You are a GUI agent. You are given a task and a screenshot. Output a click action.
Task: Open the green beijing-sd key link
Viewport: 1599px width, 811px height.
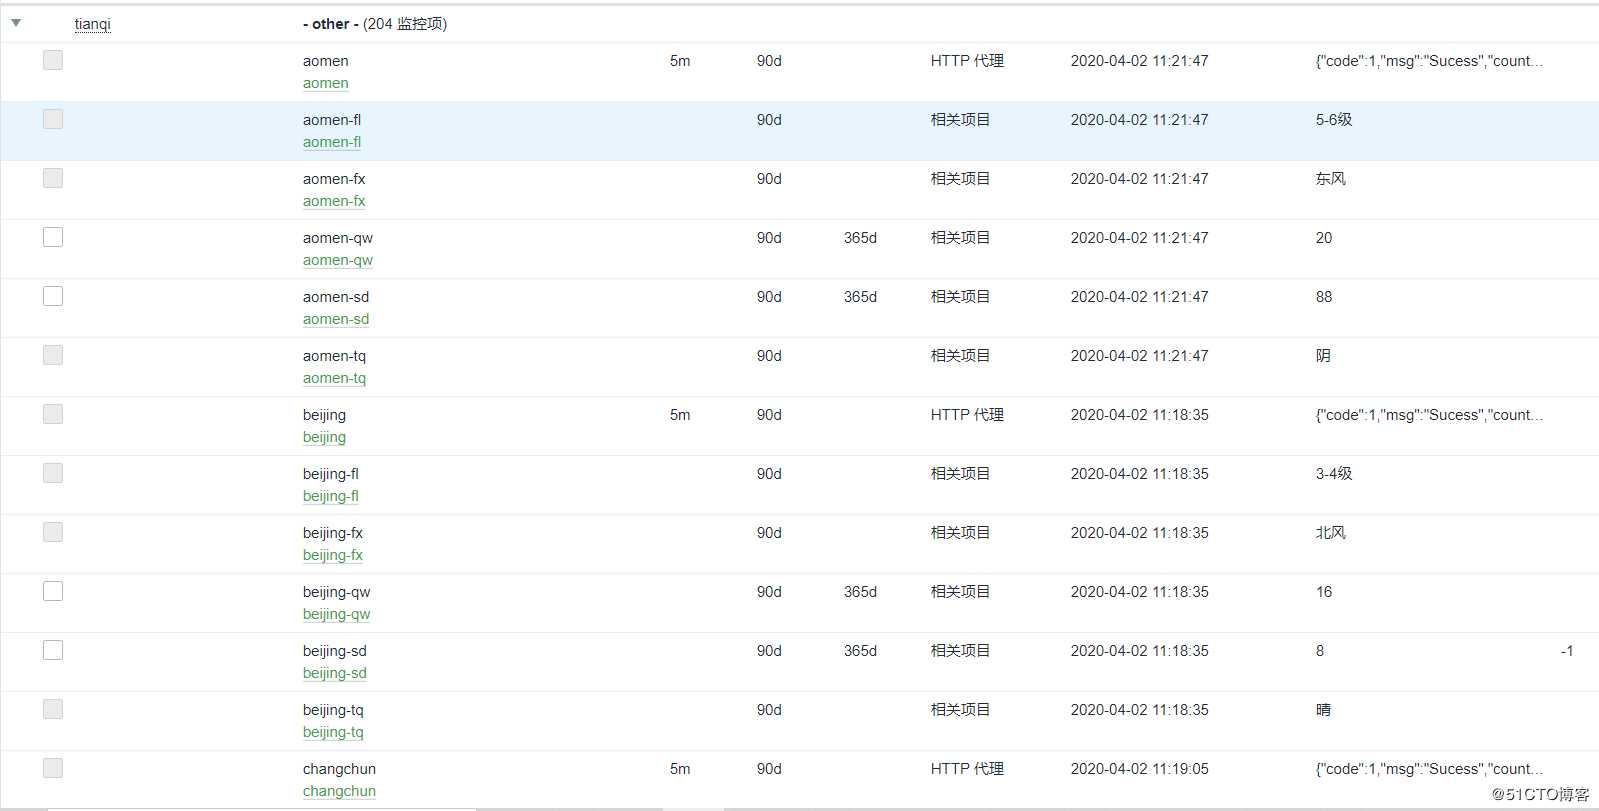click(335, 673)
